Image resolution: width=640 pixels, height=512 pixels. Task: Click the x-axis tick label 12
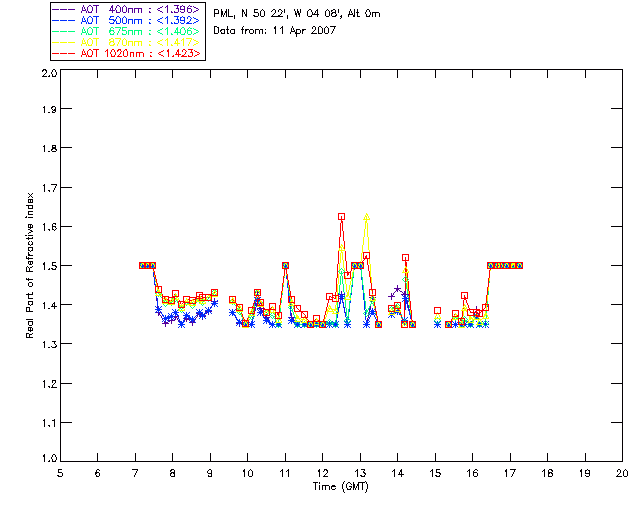point(322,473)
